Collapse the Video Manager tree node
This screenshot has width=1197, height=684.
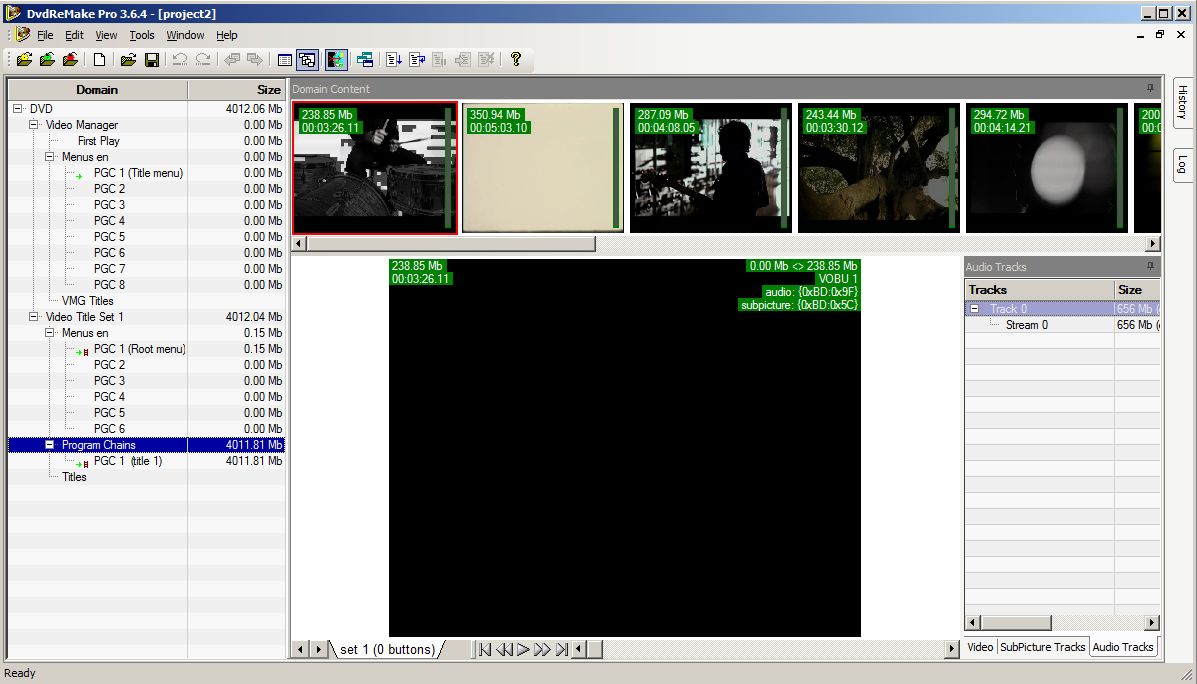tap(34, 125)
